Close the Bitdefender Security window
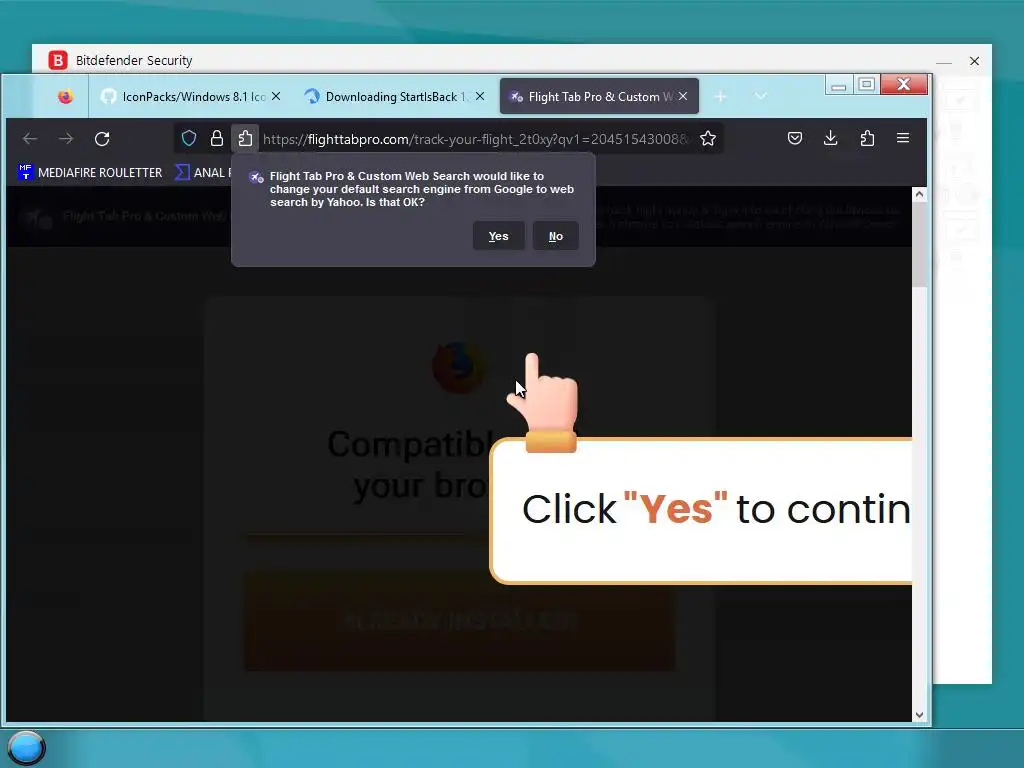The width and height of the screenshot is (1024, 768). tap(974, 61)
